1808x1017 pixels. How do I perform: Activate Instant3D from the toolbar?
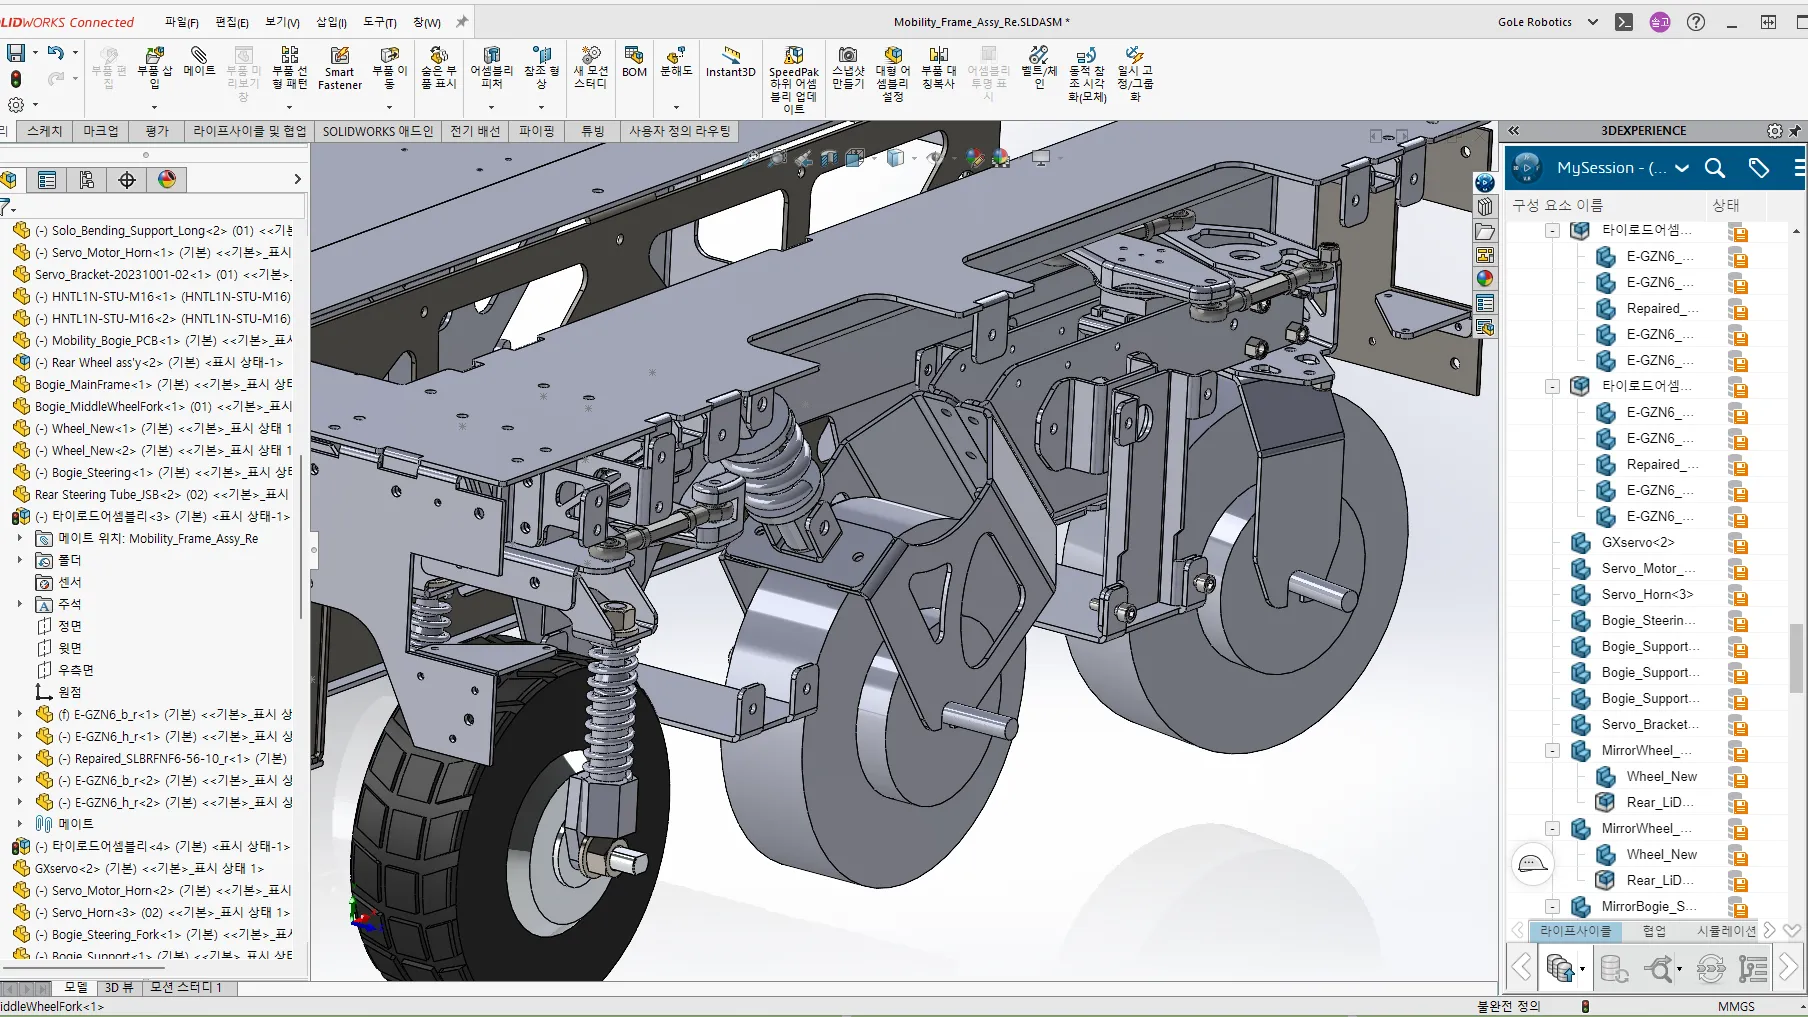pyautogui.click(x=730, y=67)
